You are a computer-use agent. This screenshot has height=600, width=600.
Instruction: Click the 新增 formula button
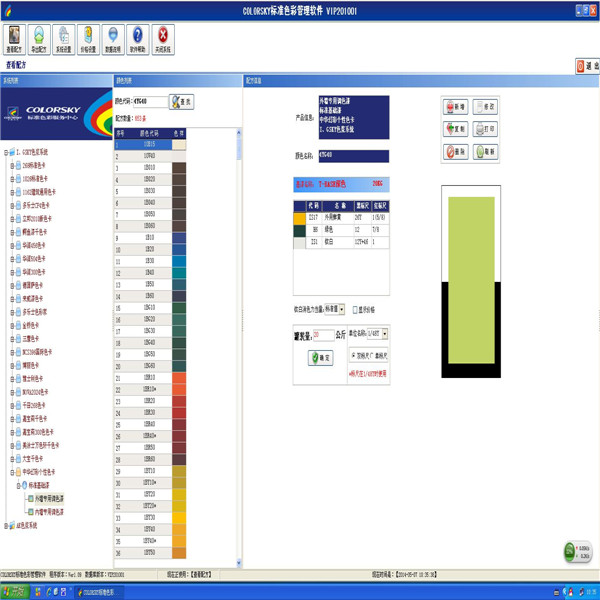tap(456, 105)
